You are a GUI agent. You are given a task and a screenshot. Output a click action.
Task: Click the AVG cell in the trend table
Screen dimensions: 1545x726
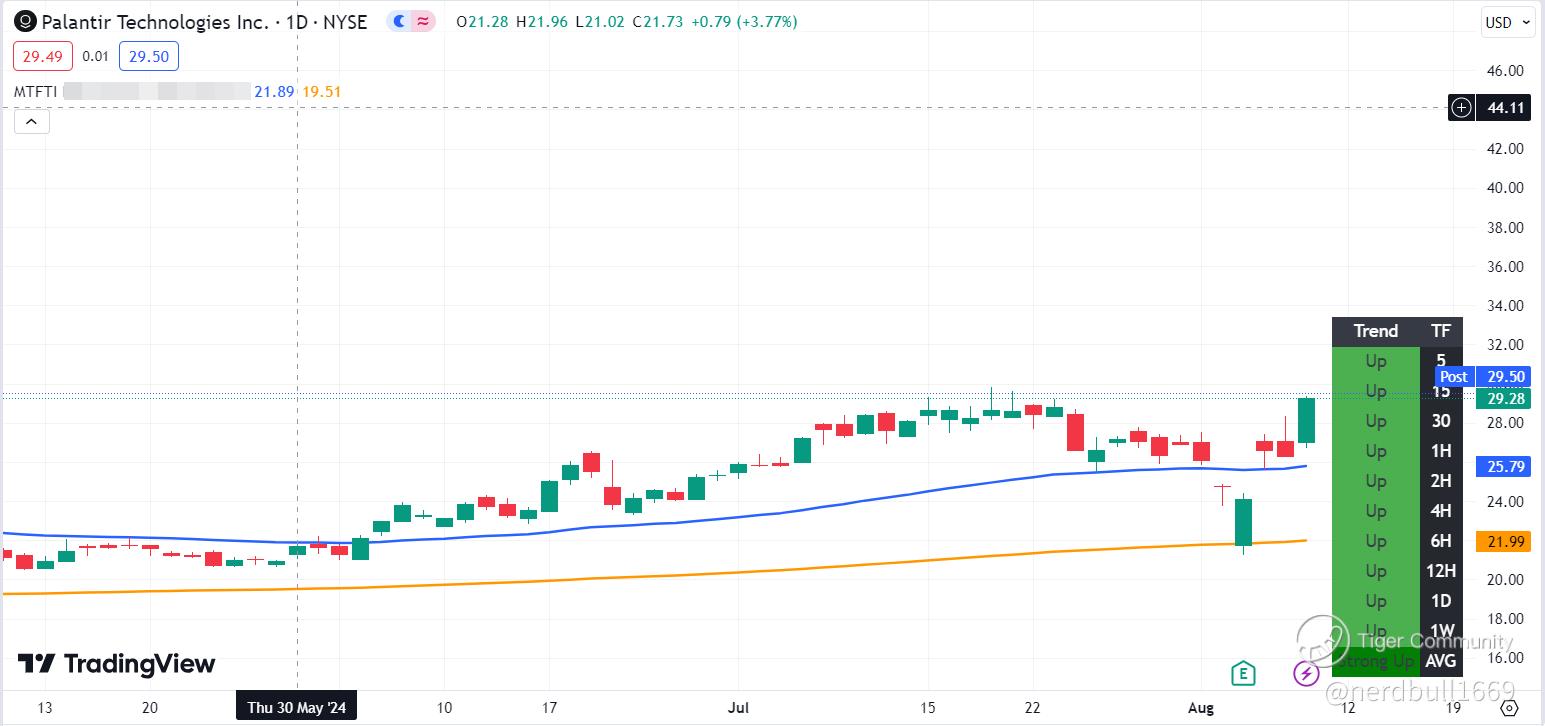point(1441,661)
